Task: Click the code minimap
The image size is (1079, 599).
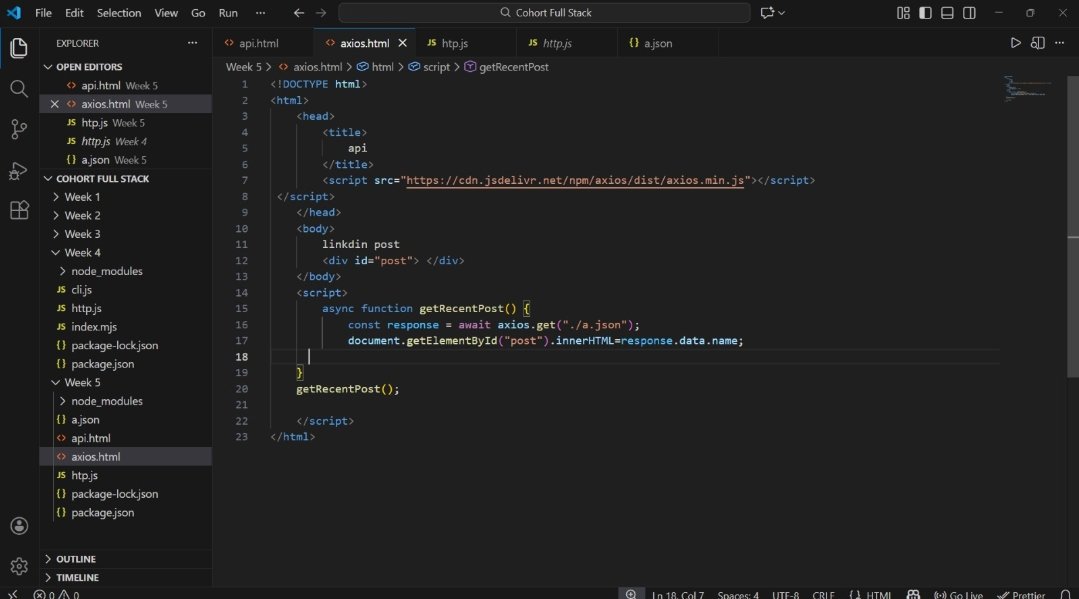Action: [x=1028, y=88]
